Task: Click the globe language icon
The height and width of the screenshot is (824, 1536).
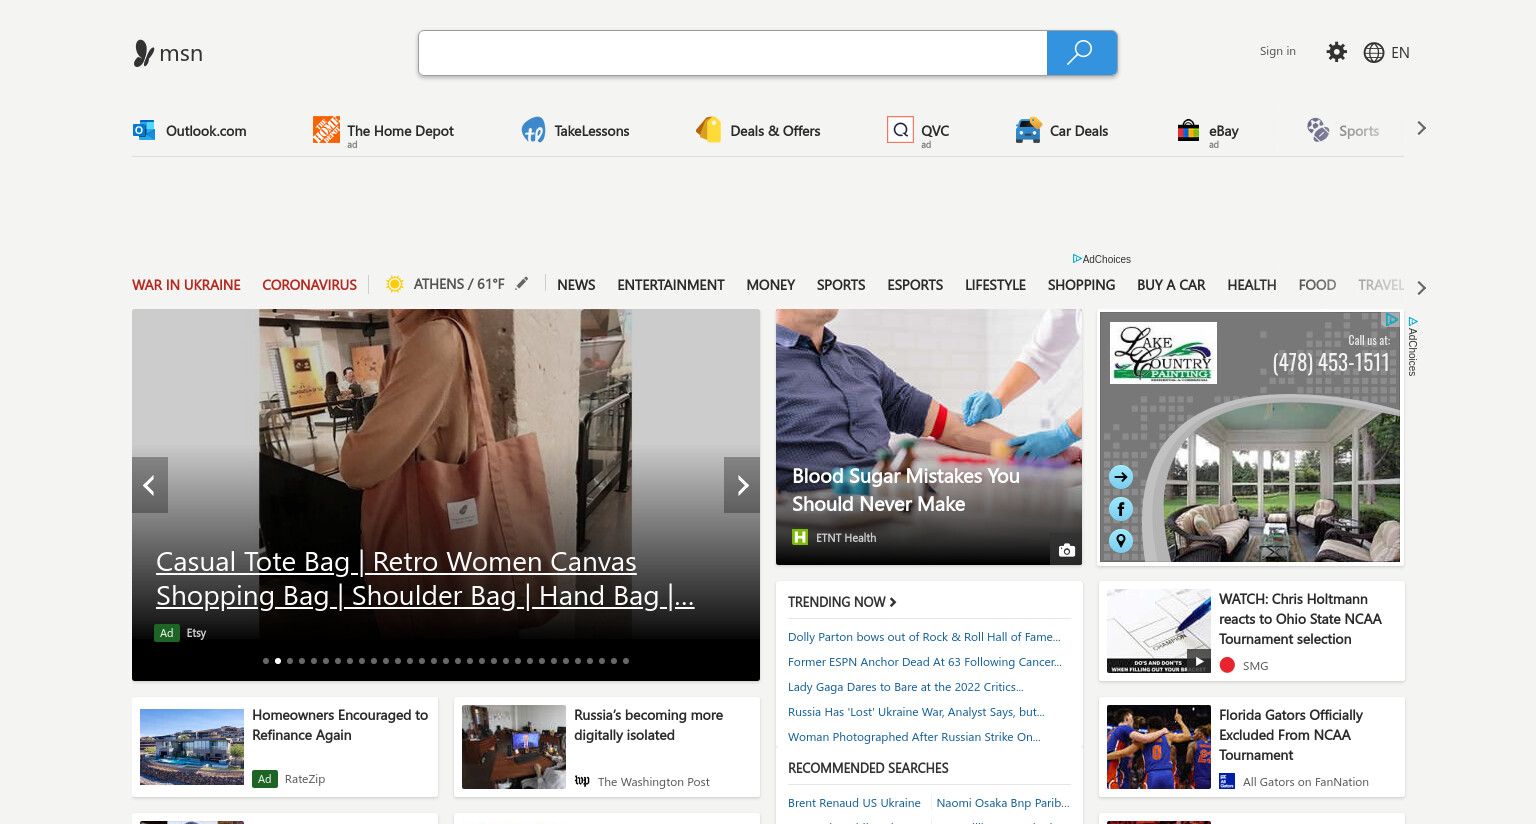Action: coord(1374,53)
